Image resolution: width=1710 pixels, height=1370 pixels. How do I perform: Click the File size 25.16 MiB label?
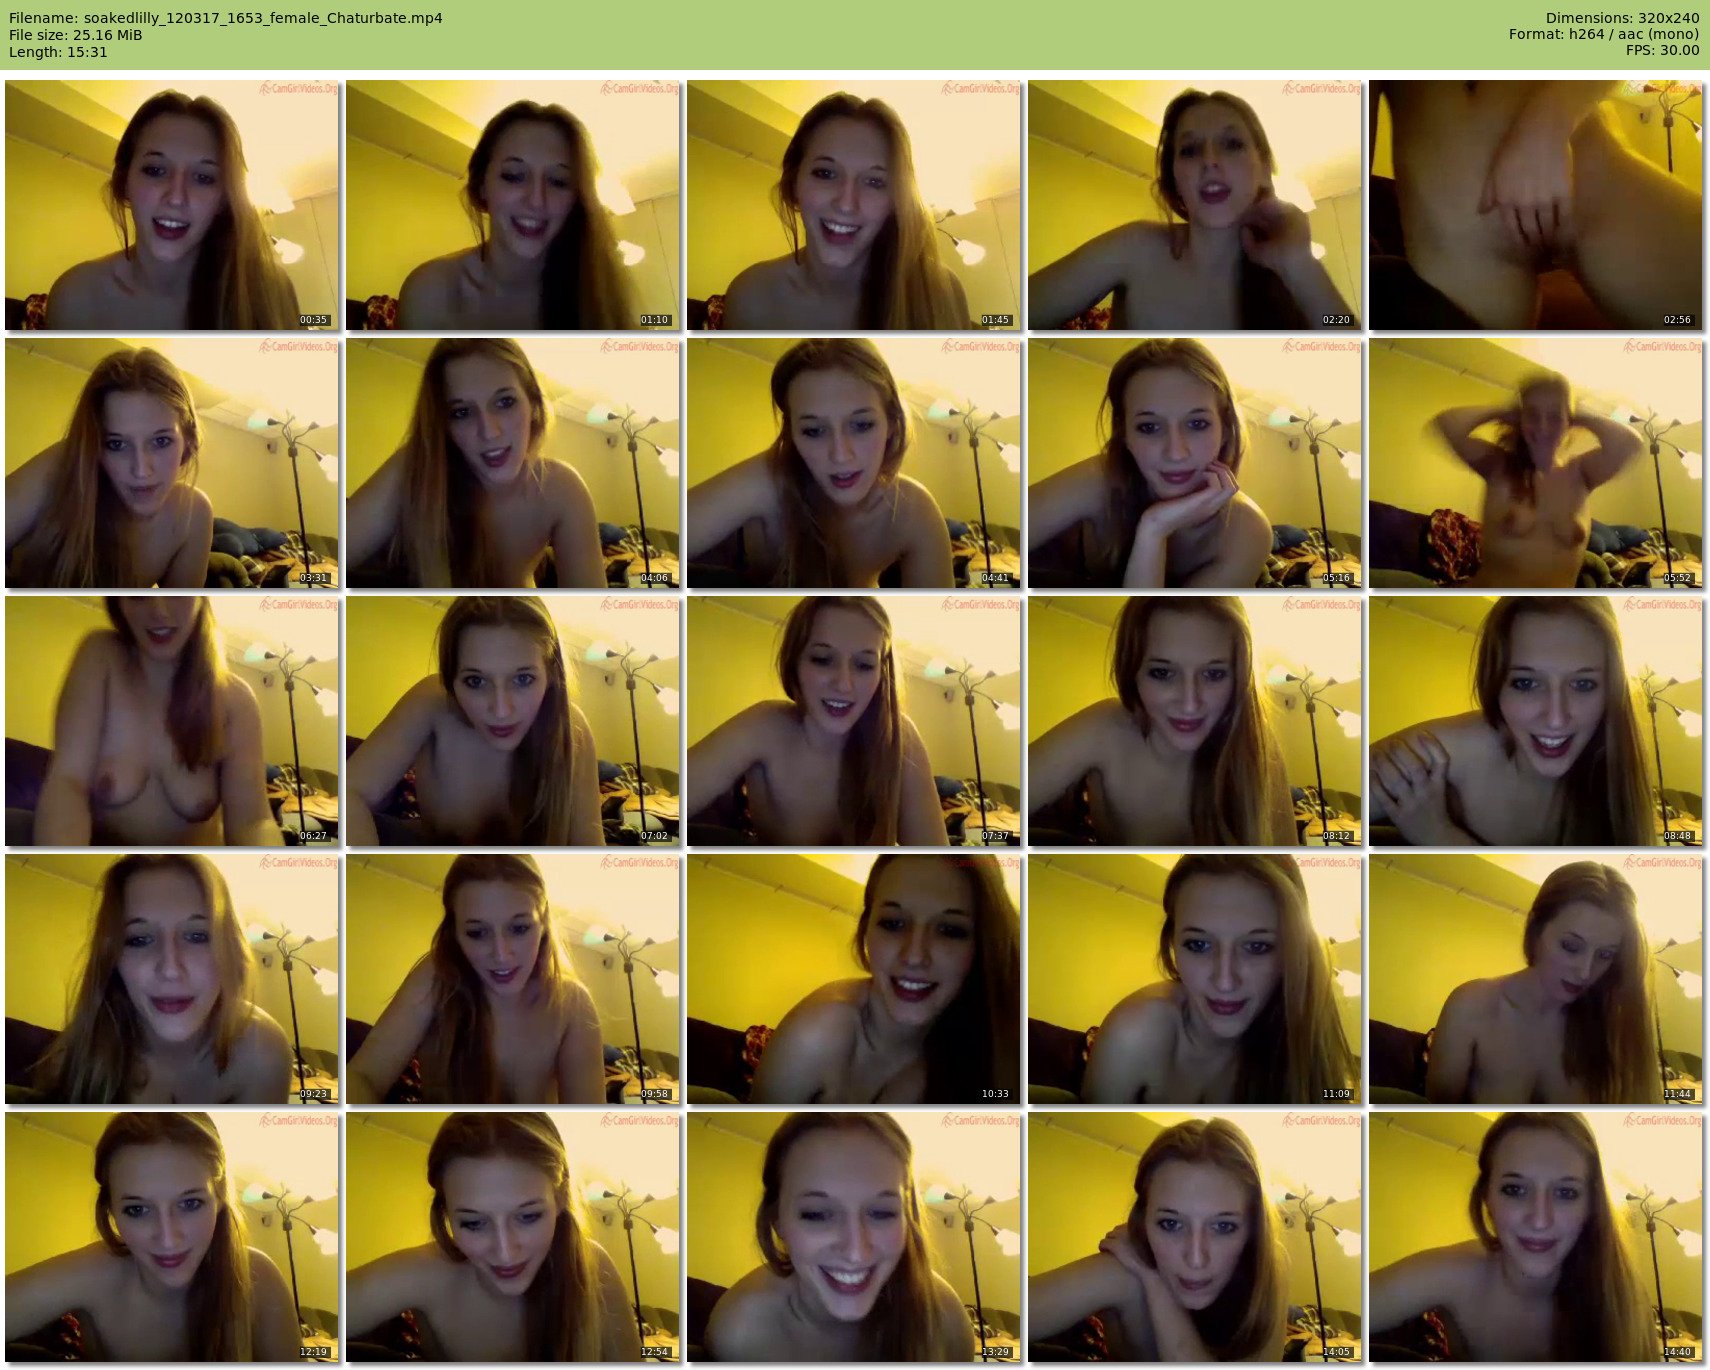tap(76, 35)
